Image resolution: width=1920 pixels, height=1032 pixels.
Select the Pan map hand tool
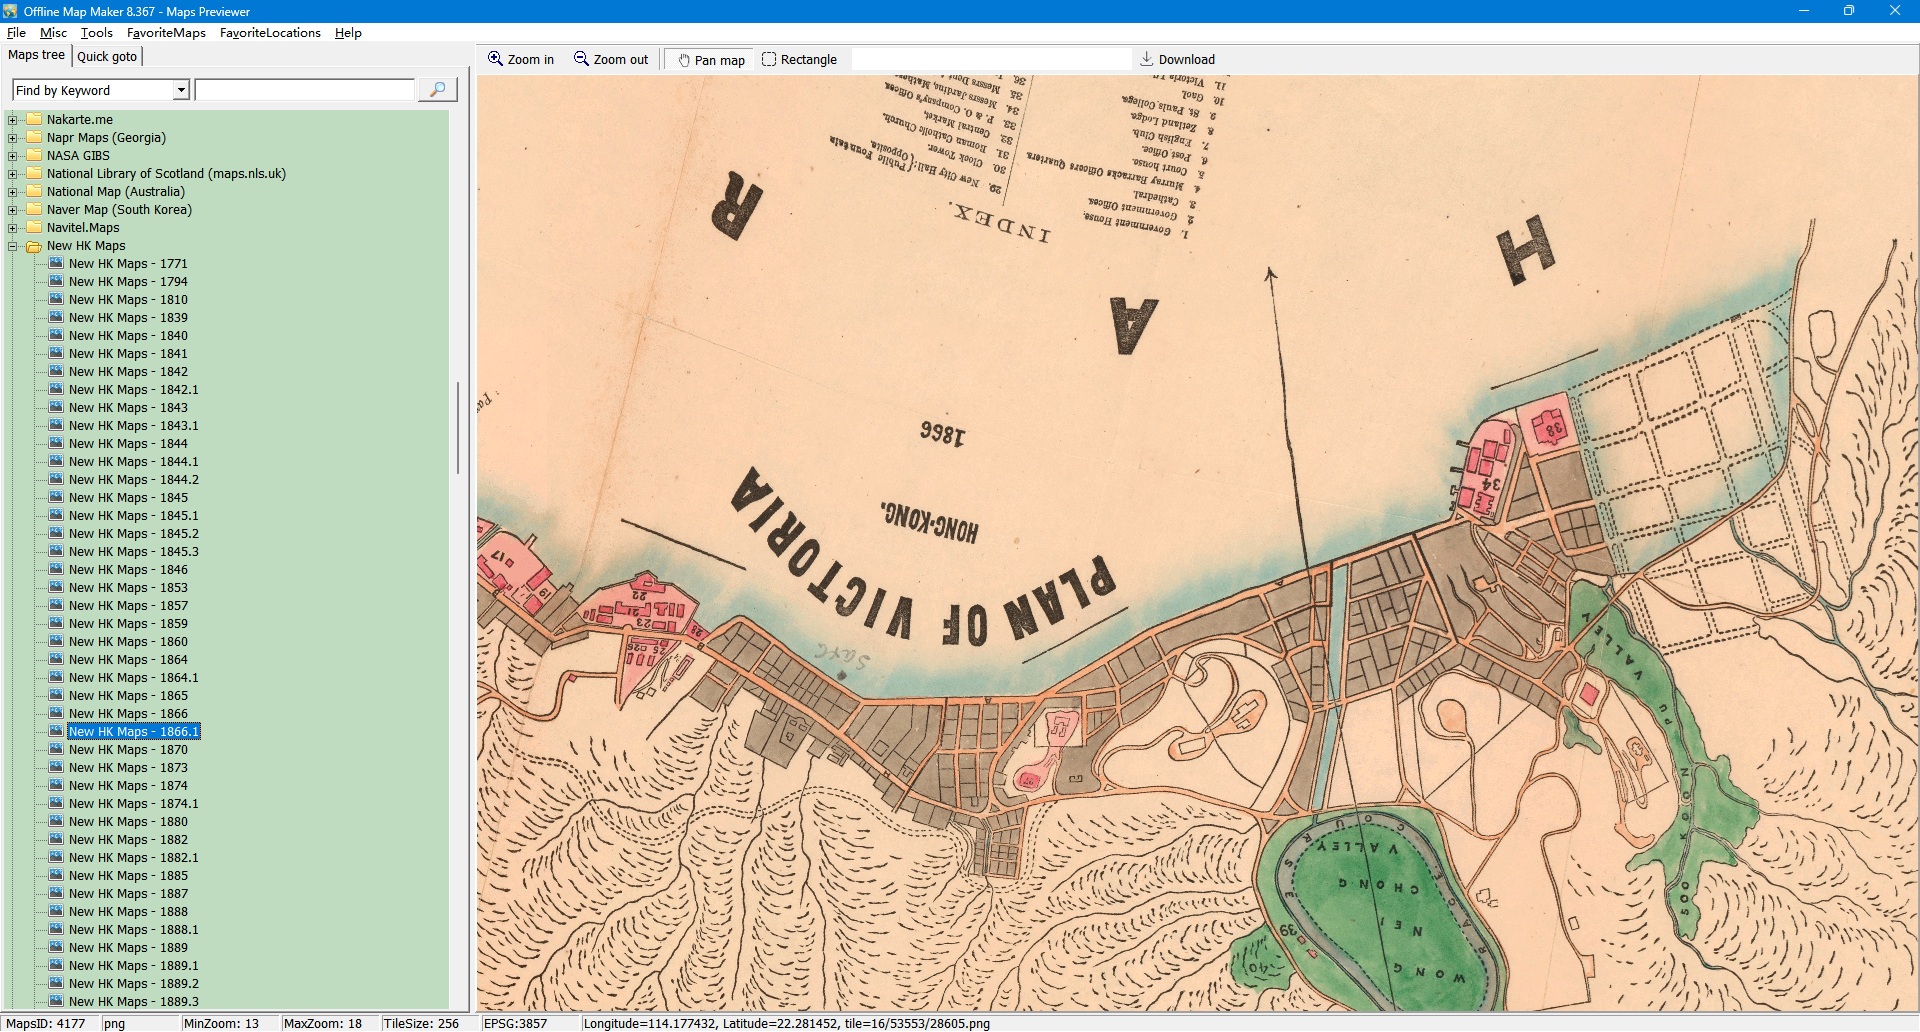[684, 60]
